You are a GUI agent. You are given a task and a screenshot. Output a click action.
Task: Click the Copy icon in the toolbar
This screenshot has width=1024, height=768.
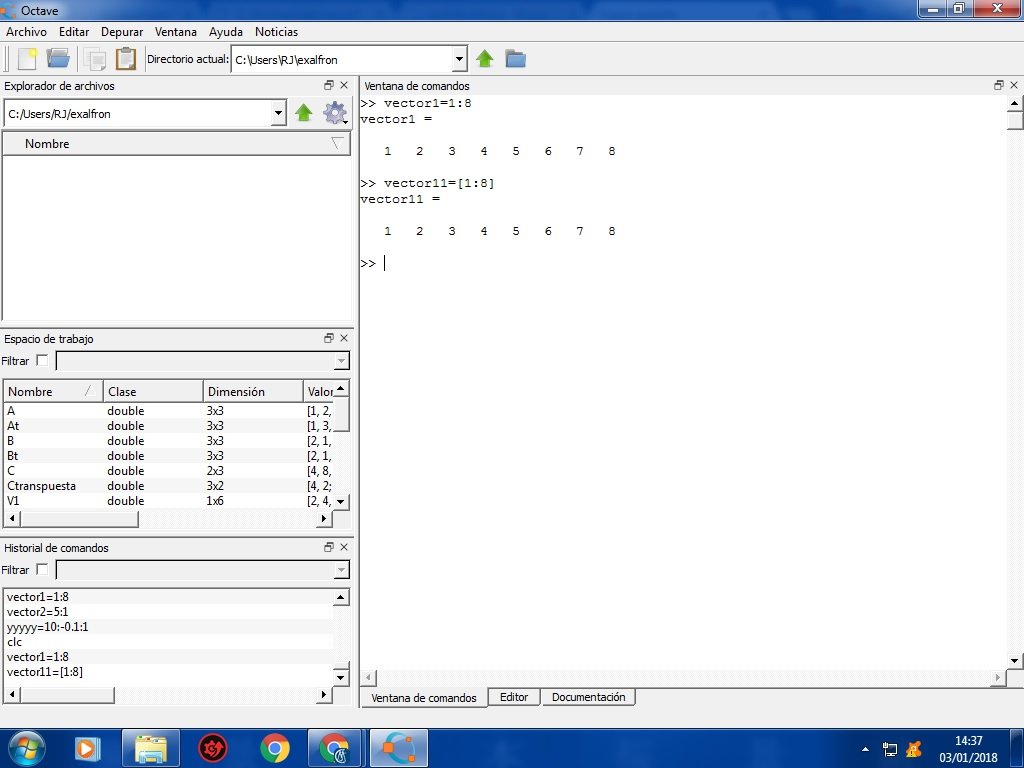tap(96, 58)
